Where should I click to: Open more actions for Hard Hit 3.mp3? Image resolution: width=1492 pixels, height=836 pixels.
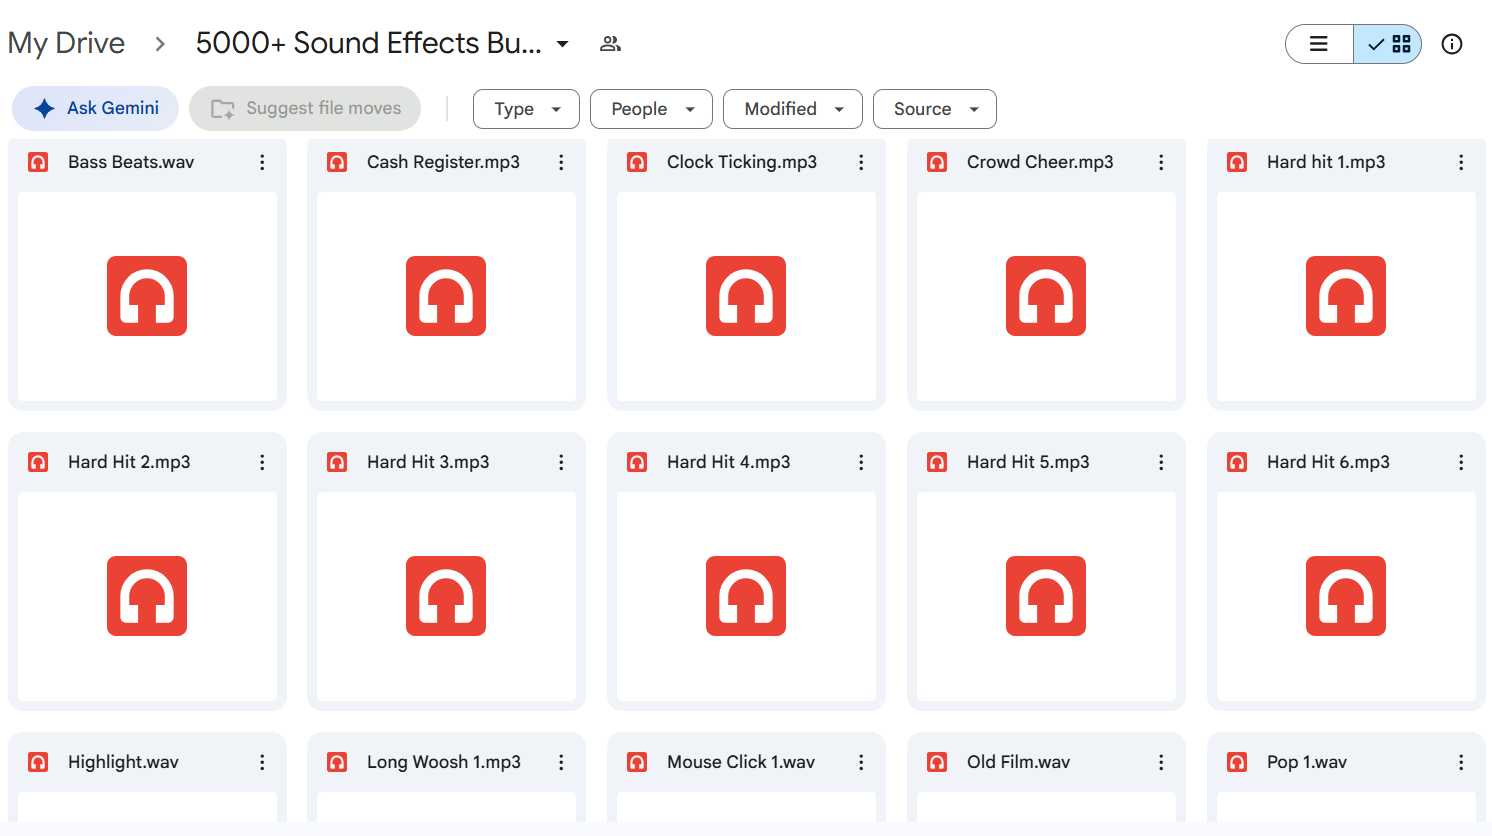[561, 462]
